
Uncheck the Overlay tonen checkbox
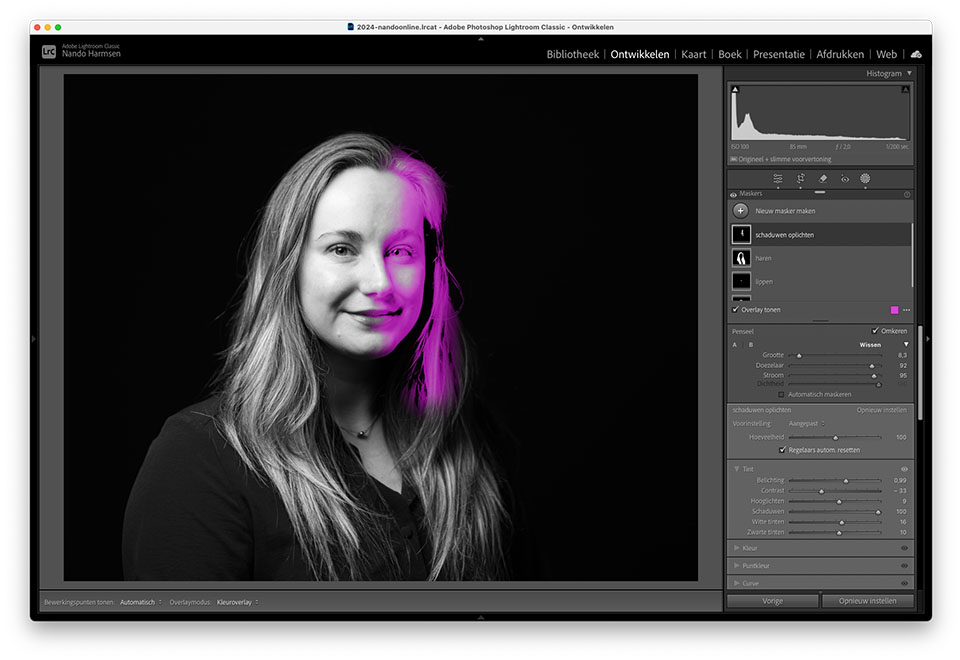(x=735, y=309)
